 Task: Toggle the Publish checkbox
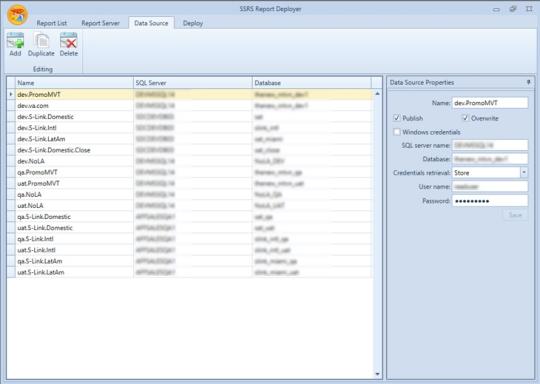(x=397, y=118)
